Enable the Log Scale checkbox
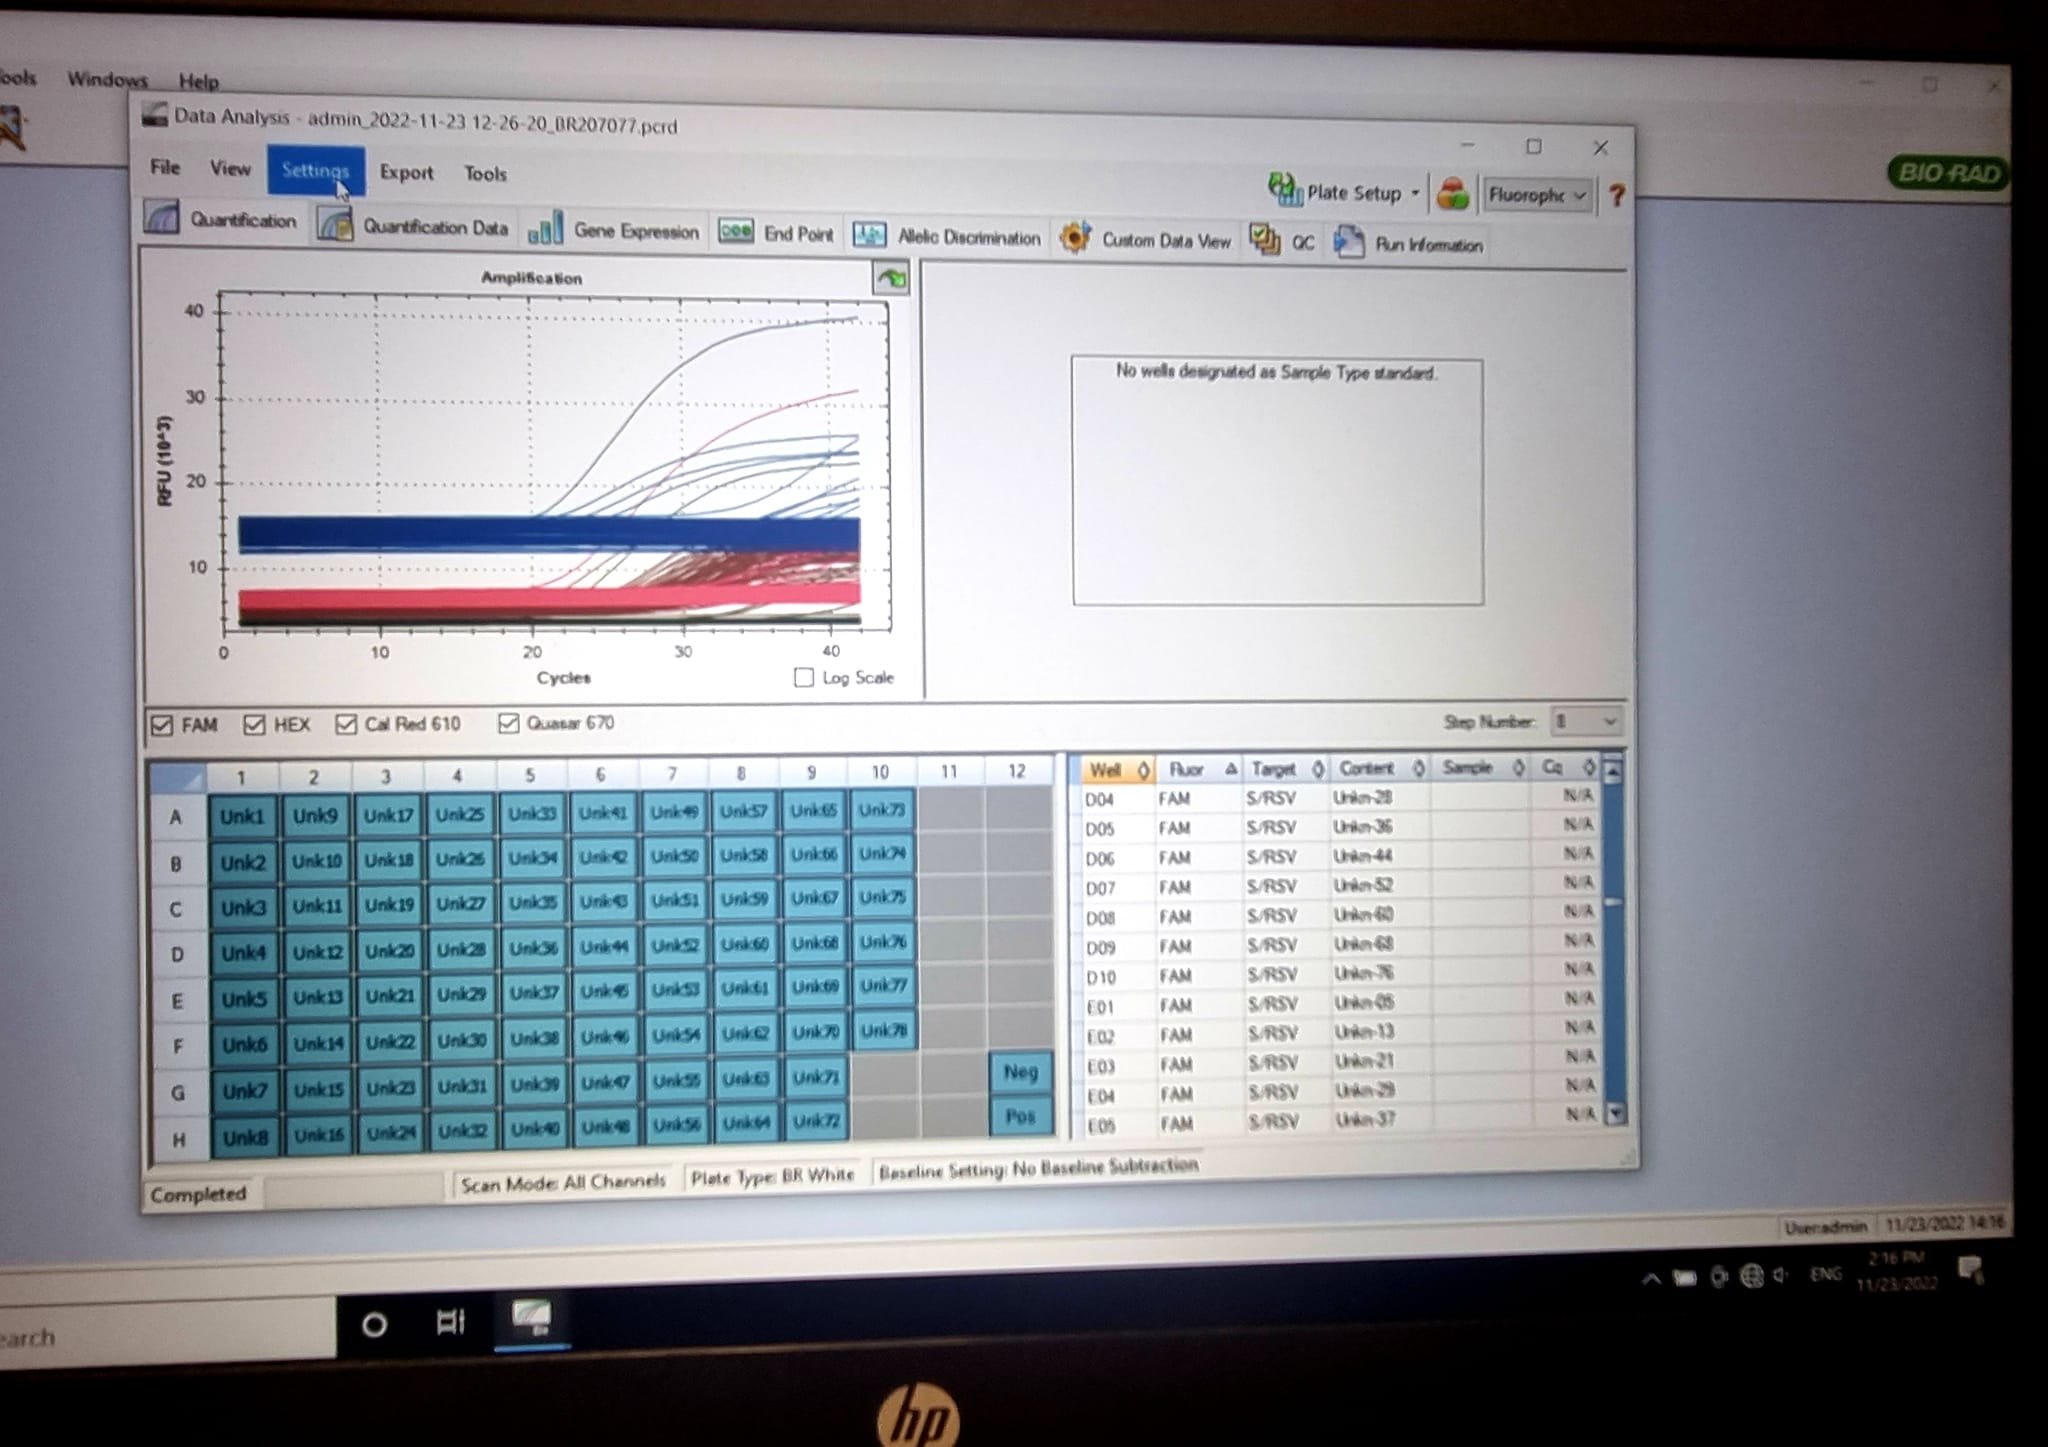This screenshot has height=1447, width=2048. pos(803,678)
